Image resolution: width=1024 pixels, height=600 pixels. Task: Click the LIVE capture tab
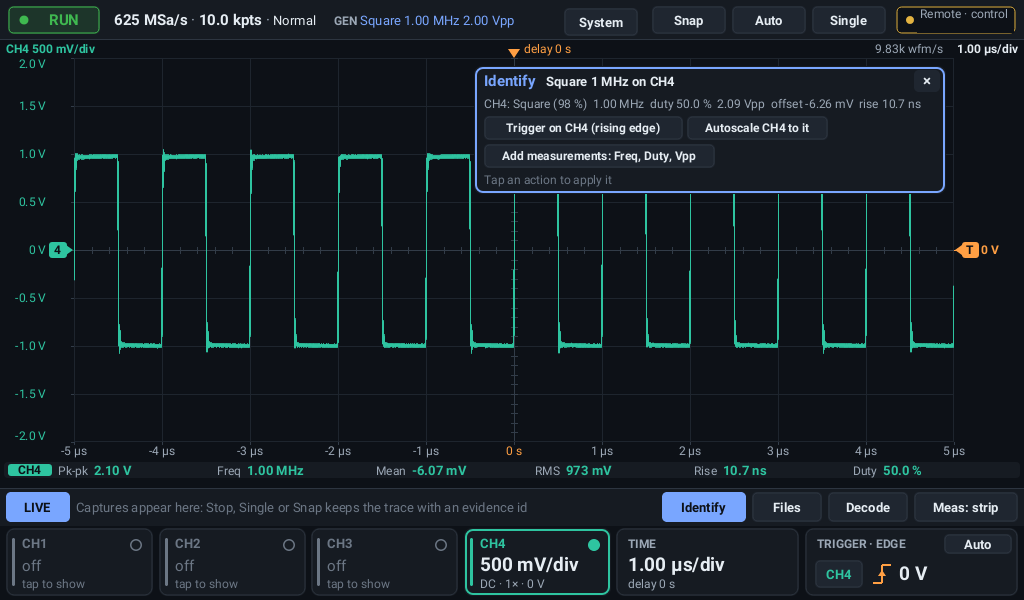click(37, 507)
